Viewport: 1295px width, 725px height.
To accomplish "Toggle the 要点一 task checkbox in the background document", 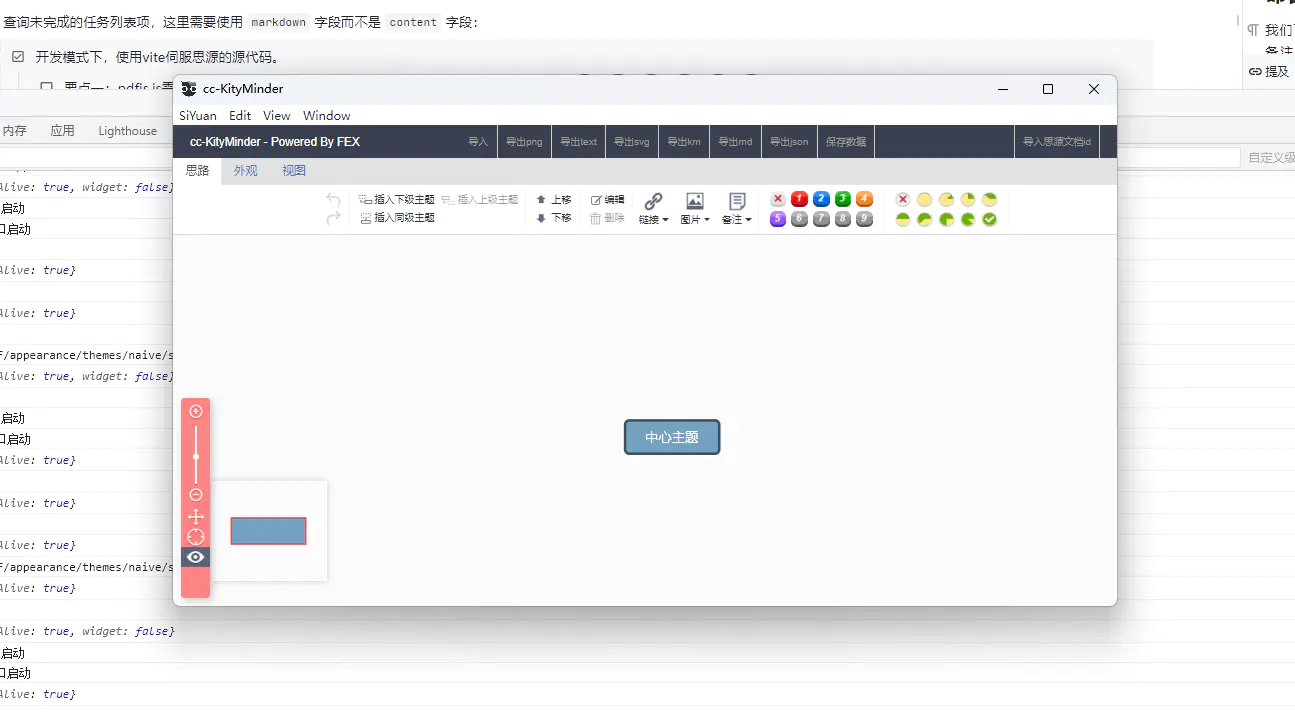I will tap(47, 87).
